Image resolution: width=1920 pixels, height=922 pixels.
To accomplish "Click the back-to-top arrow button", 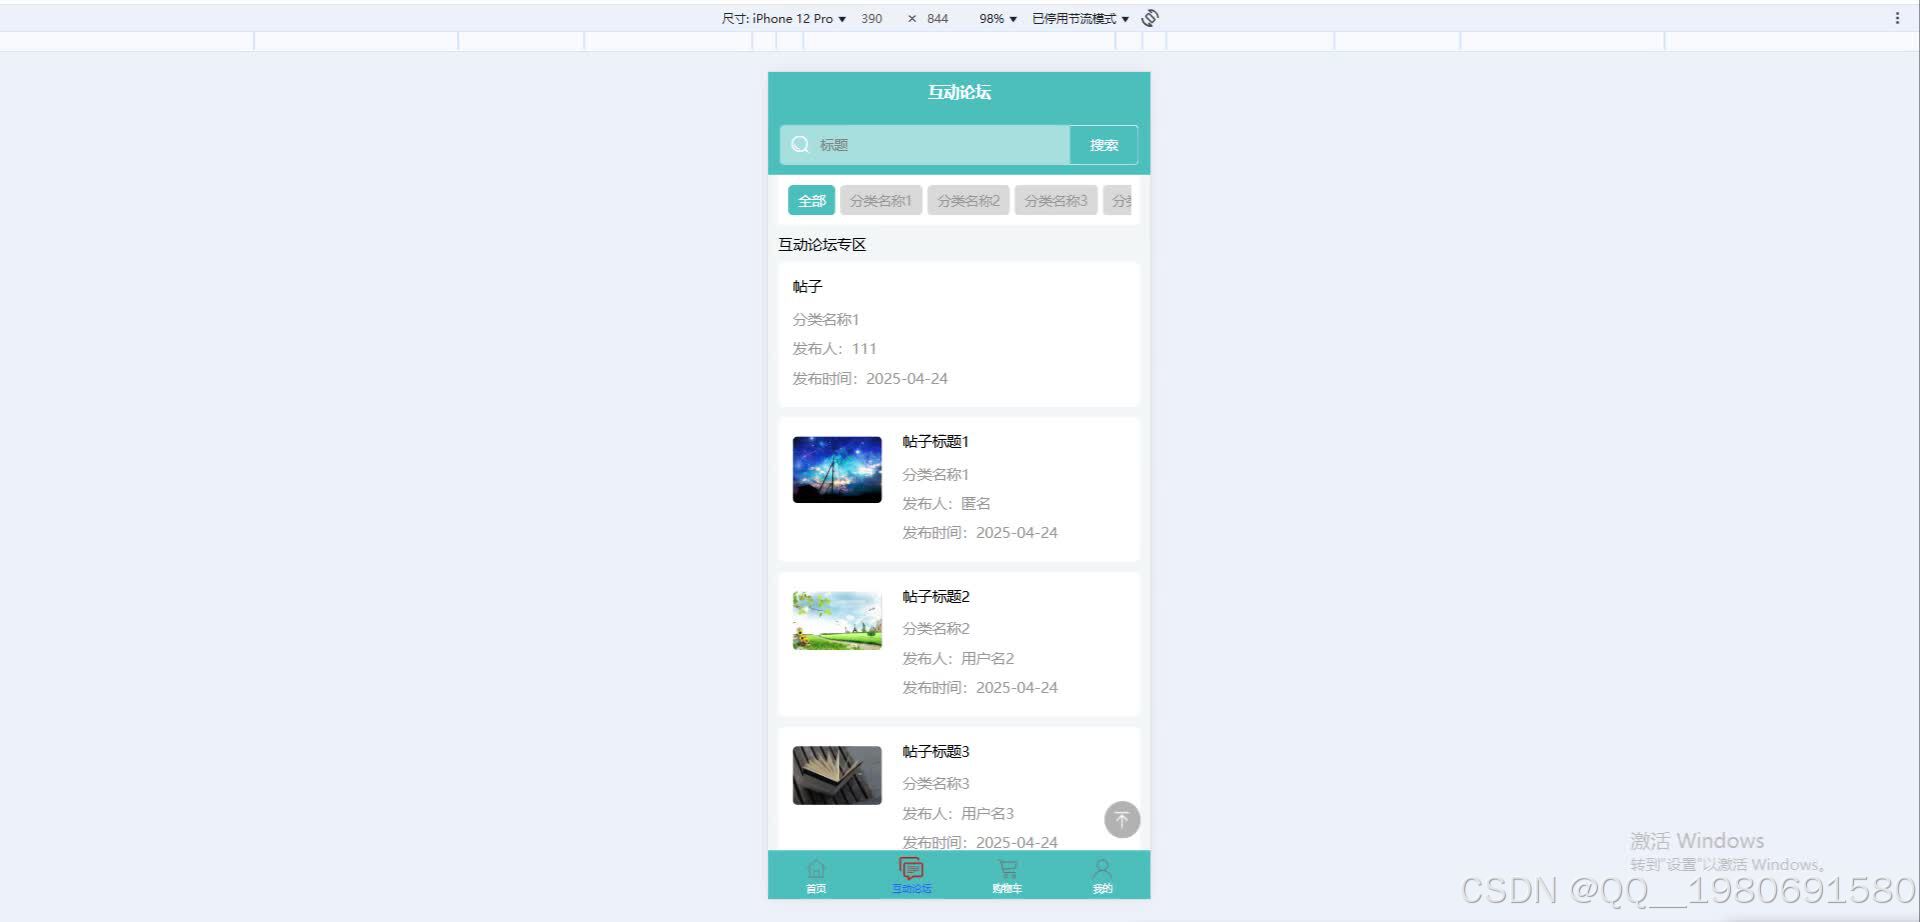I will point(1121,819).
